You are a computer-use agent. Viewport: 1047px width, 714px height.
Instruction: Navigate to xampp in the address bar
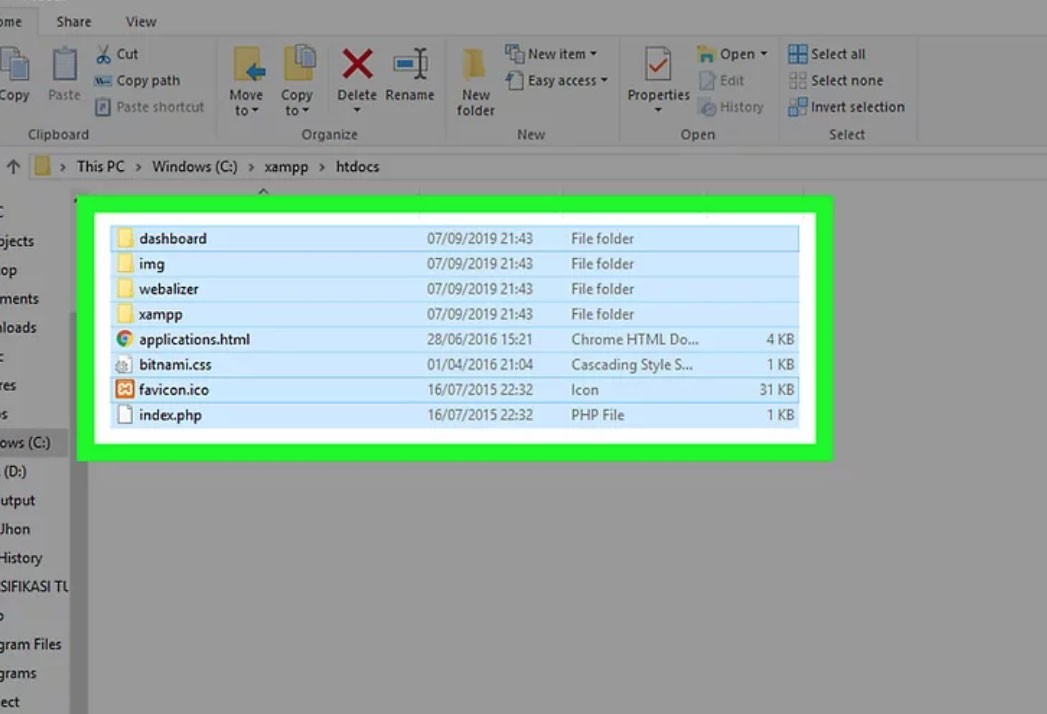286,167
